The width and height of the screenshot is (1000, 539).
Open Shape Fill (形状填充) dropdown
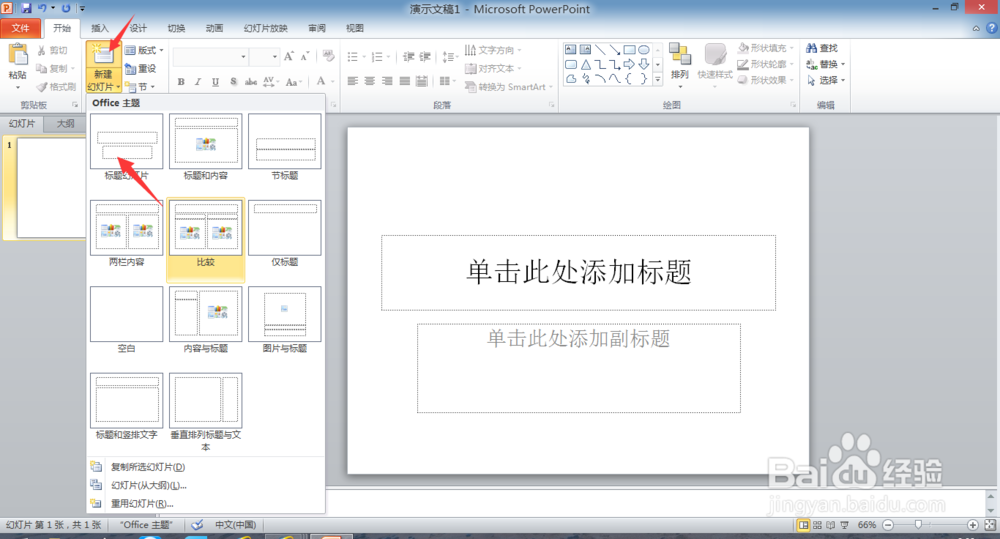point(765,48)
